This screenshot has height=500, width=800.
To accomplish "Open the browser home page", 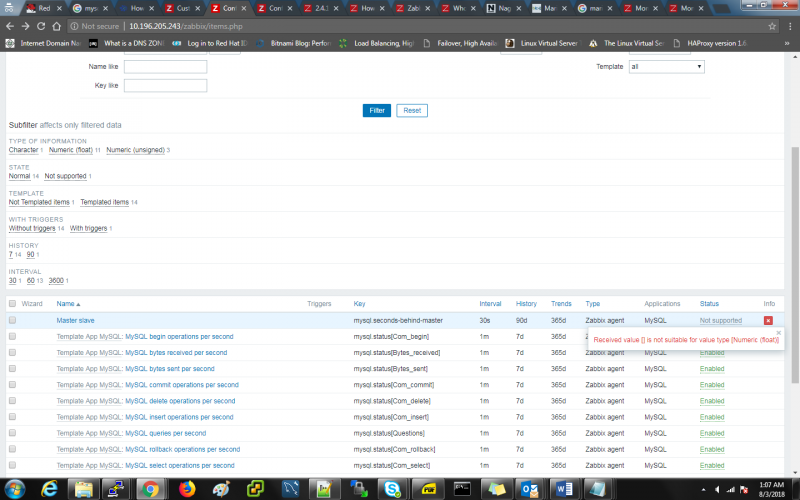I will [57, 26].
